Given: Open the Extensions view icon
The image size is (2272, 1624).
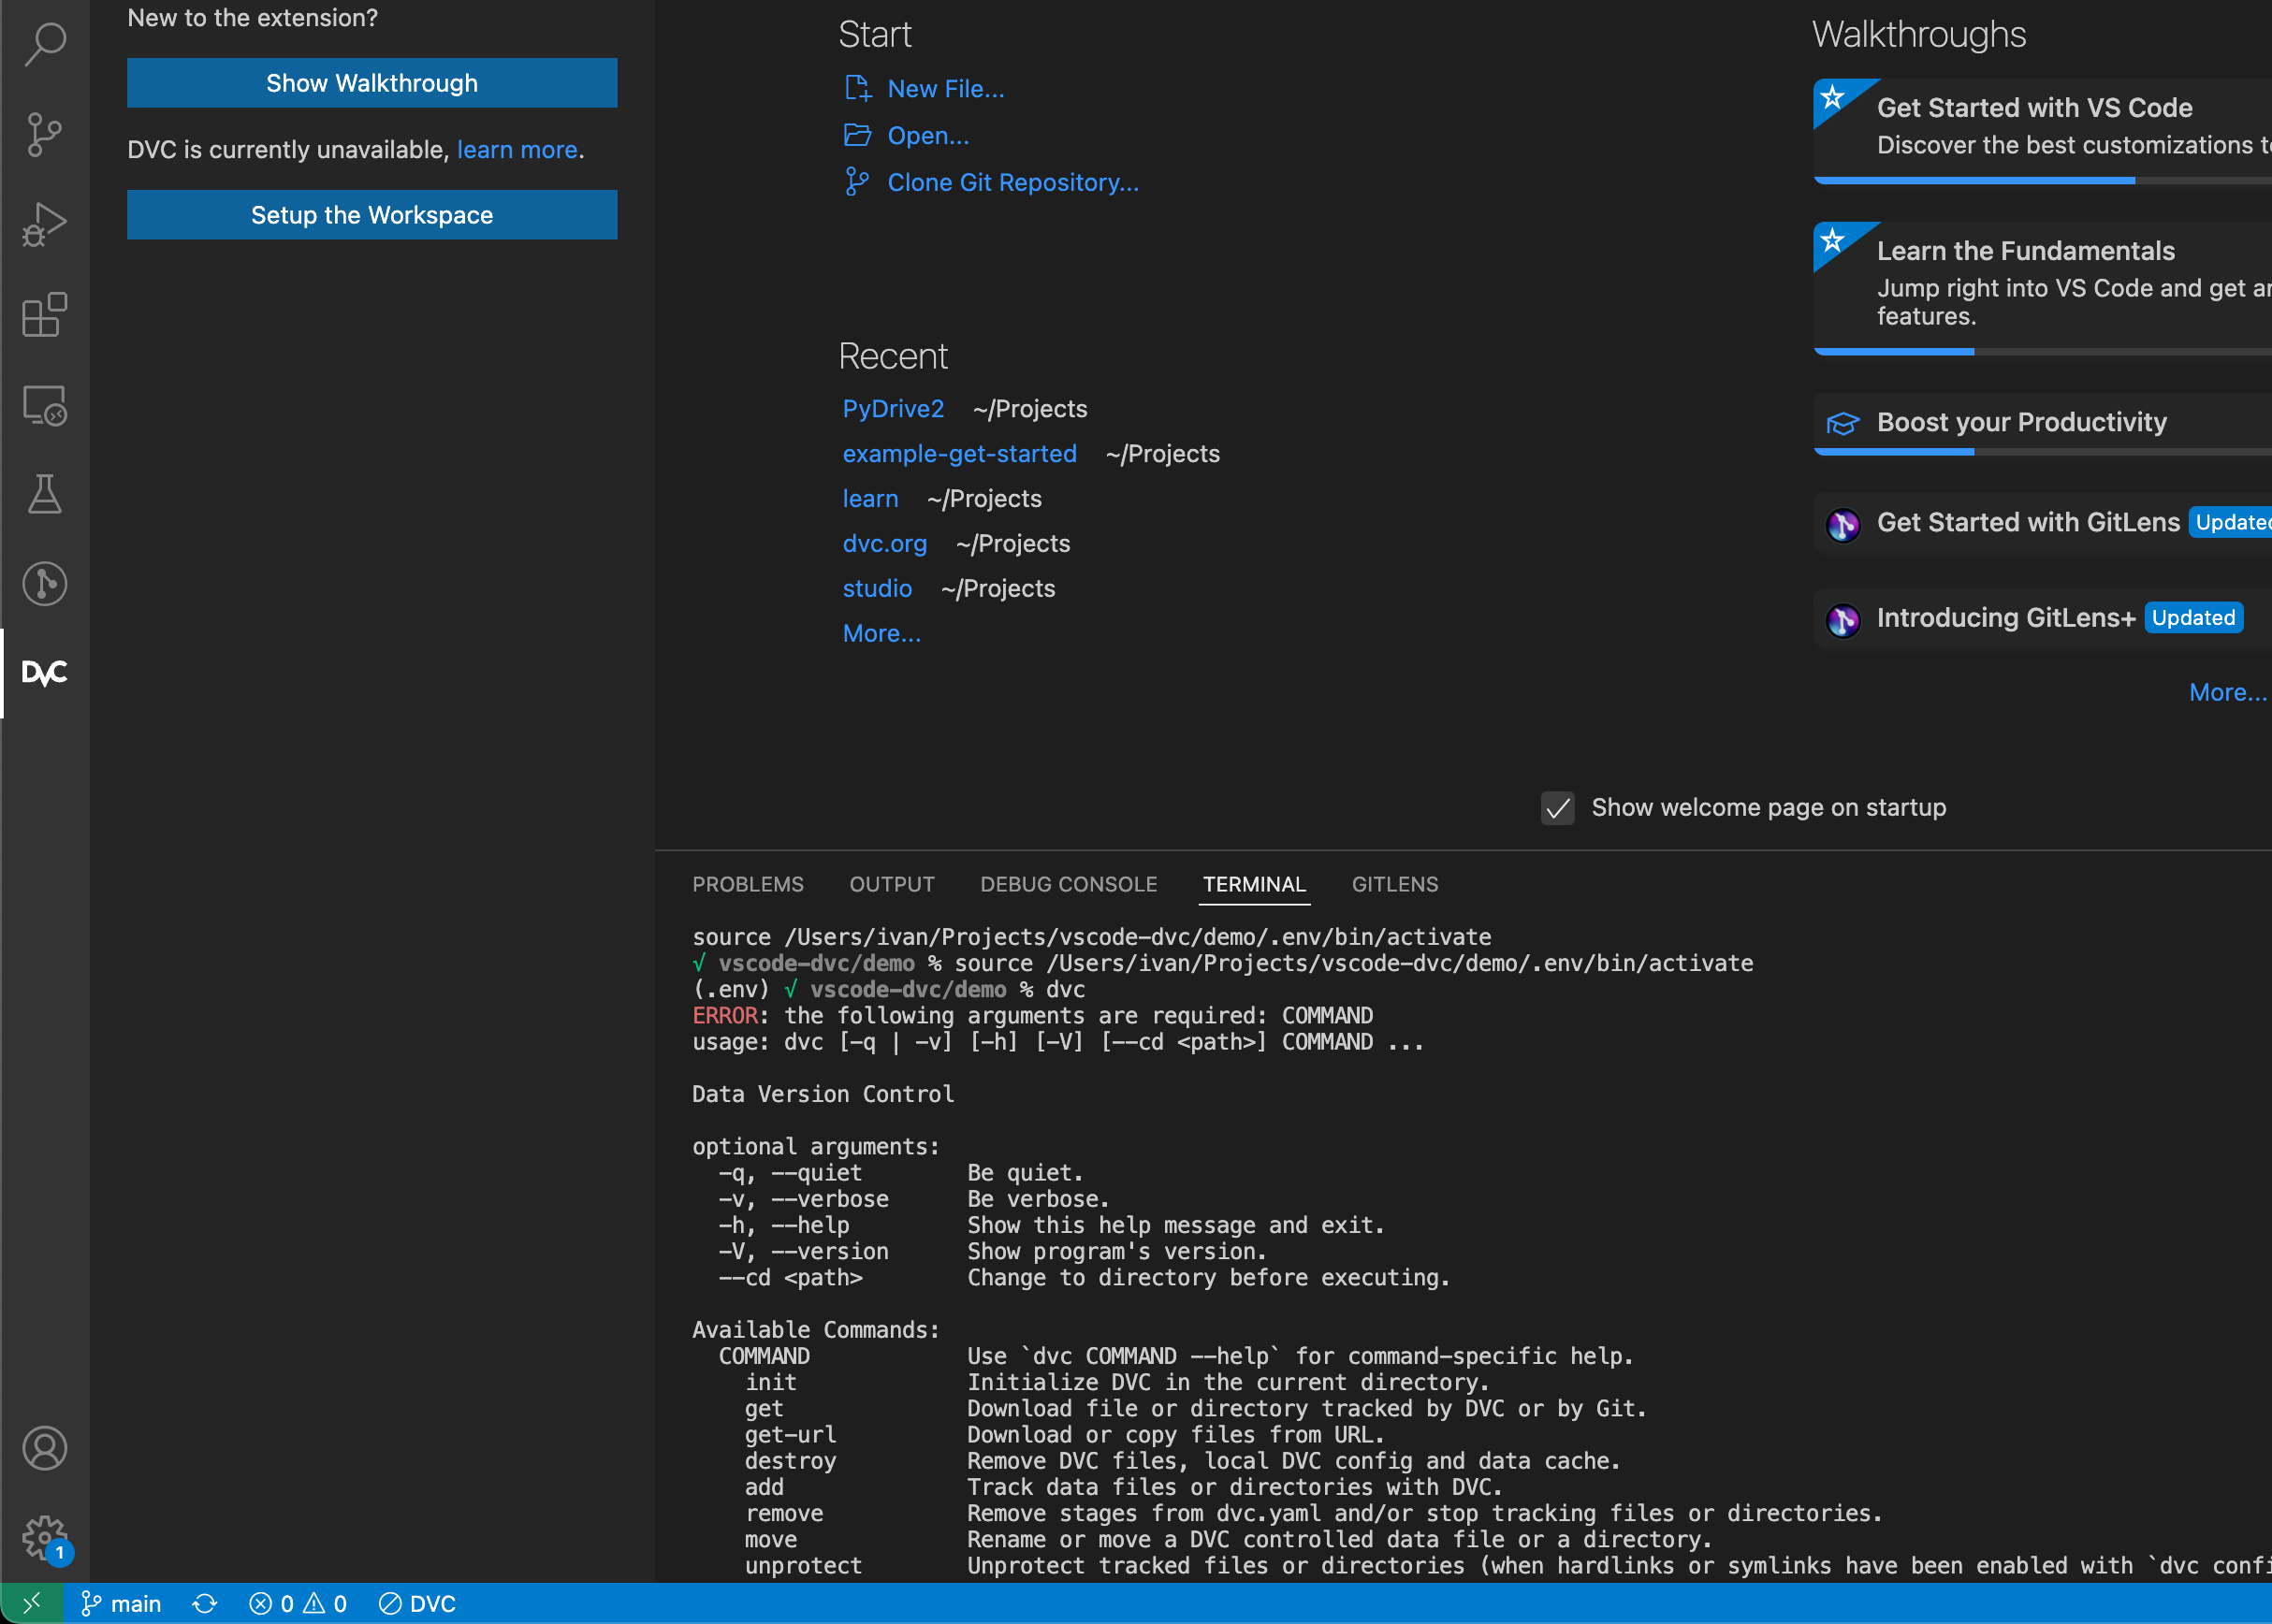Looking at the screenshot, I should click(x=45, y=314).
